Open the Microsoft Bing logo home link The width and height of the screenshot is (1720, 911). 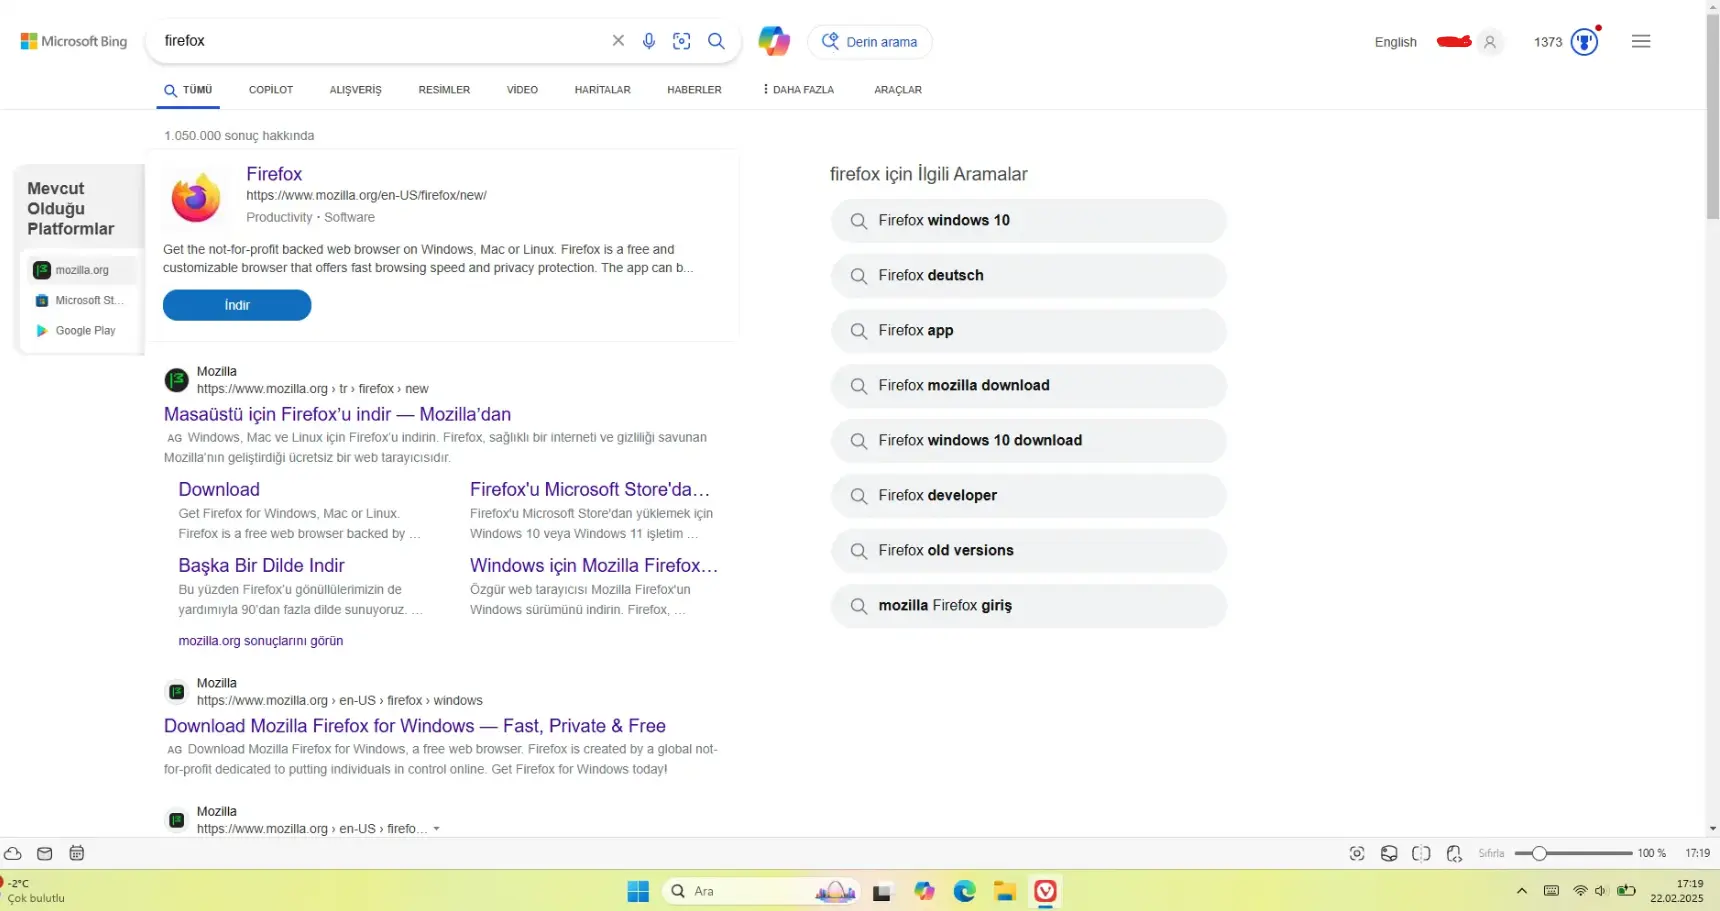[x=74, y=41]
